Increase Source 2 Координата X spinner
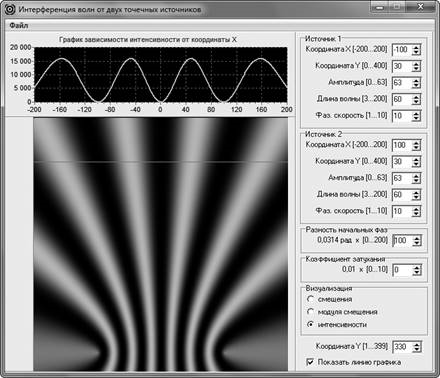 tap(416, 142)
